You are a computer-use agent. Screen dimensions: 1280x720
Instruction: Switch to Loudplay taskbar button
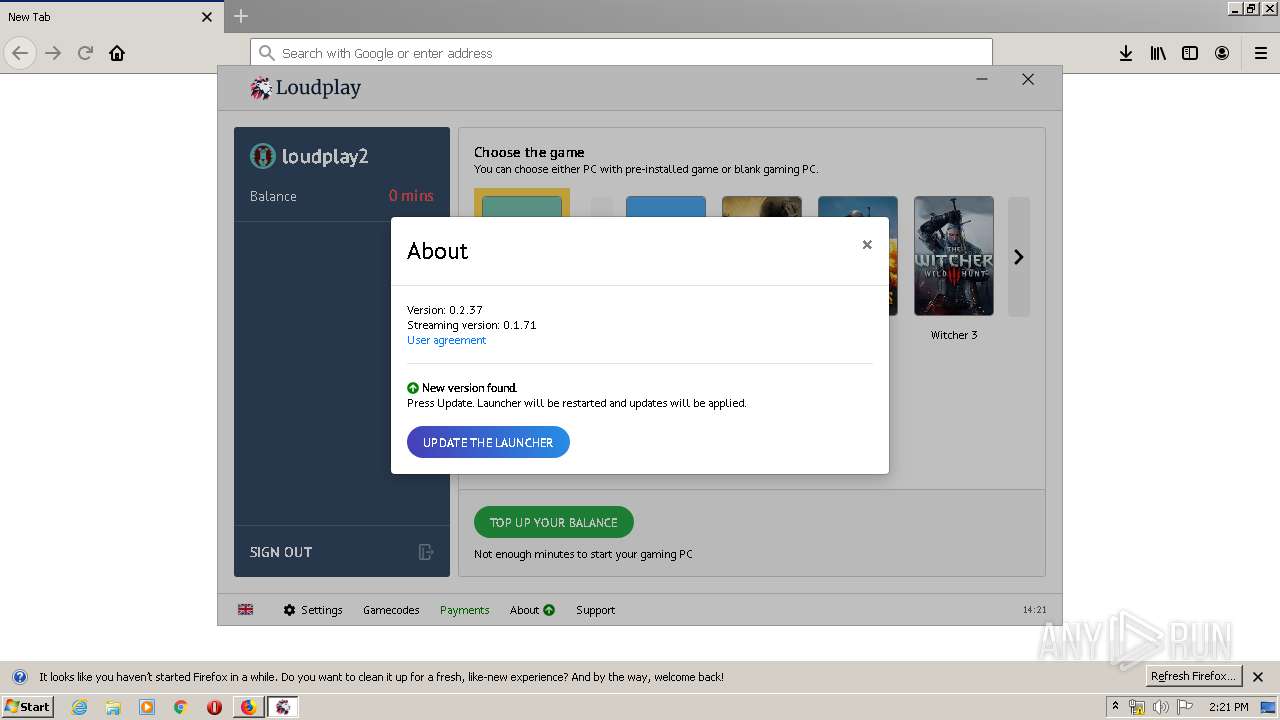point(283,707)
